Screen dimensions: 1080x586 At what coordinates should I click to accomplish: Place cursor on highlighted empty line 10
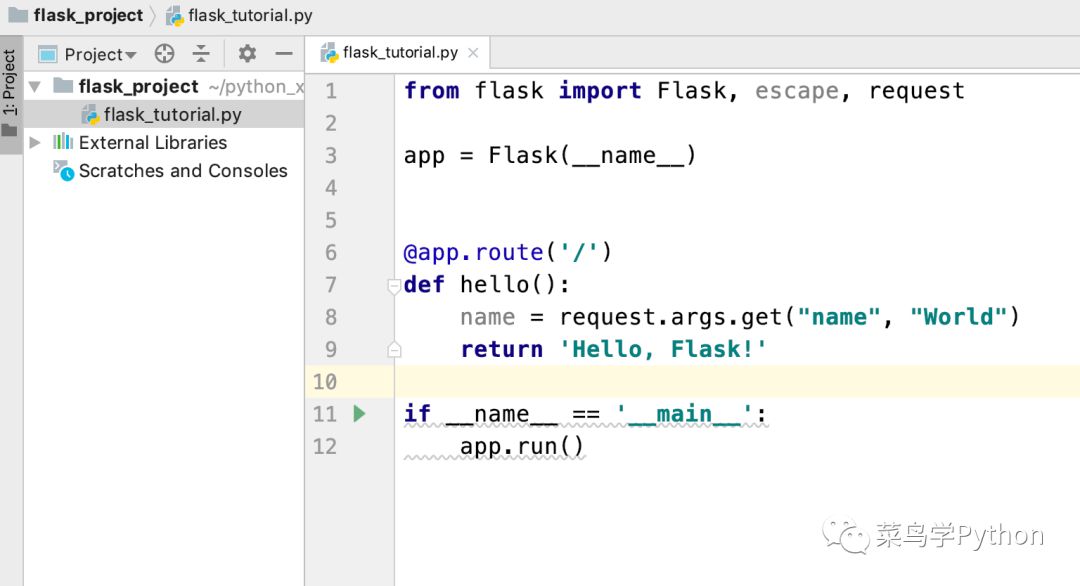point(700,382)
